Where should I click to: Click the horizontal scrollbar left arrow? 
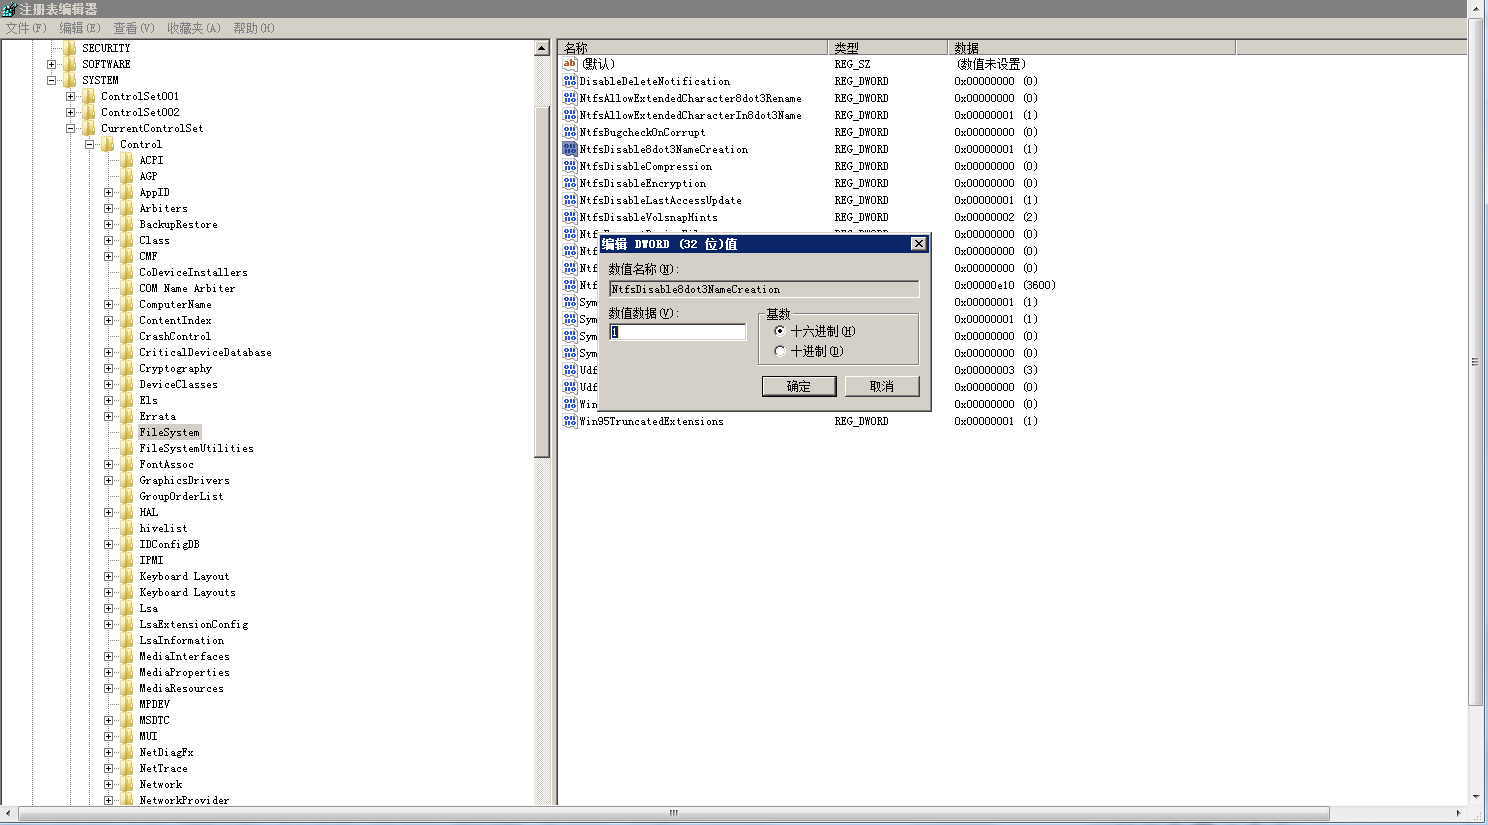[9, 813]
